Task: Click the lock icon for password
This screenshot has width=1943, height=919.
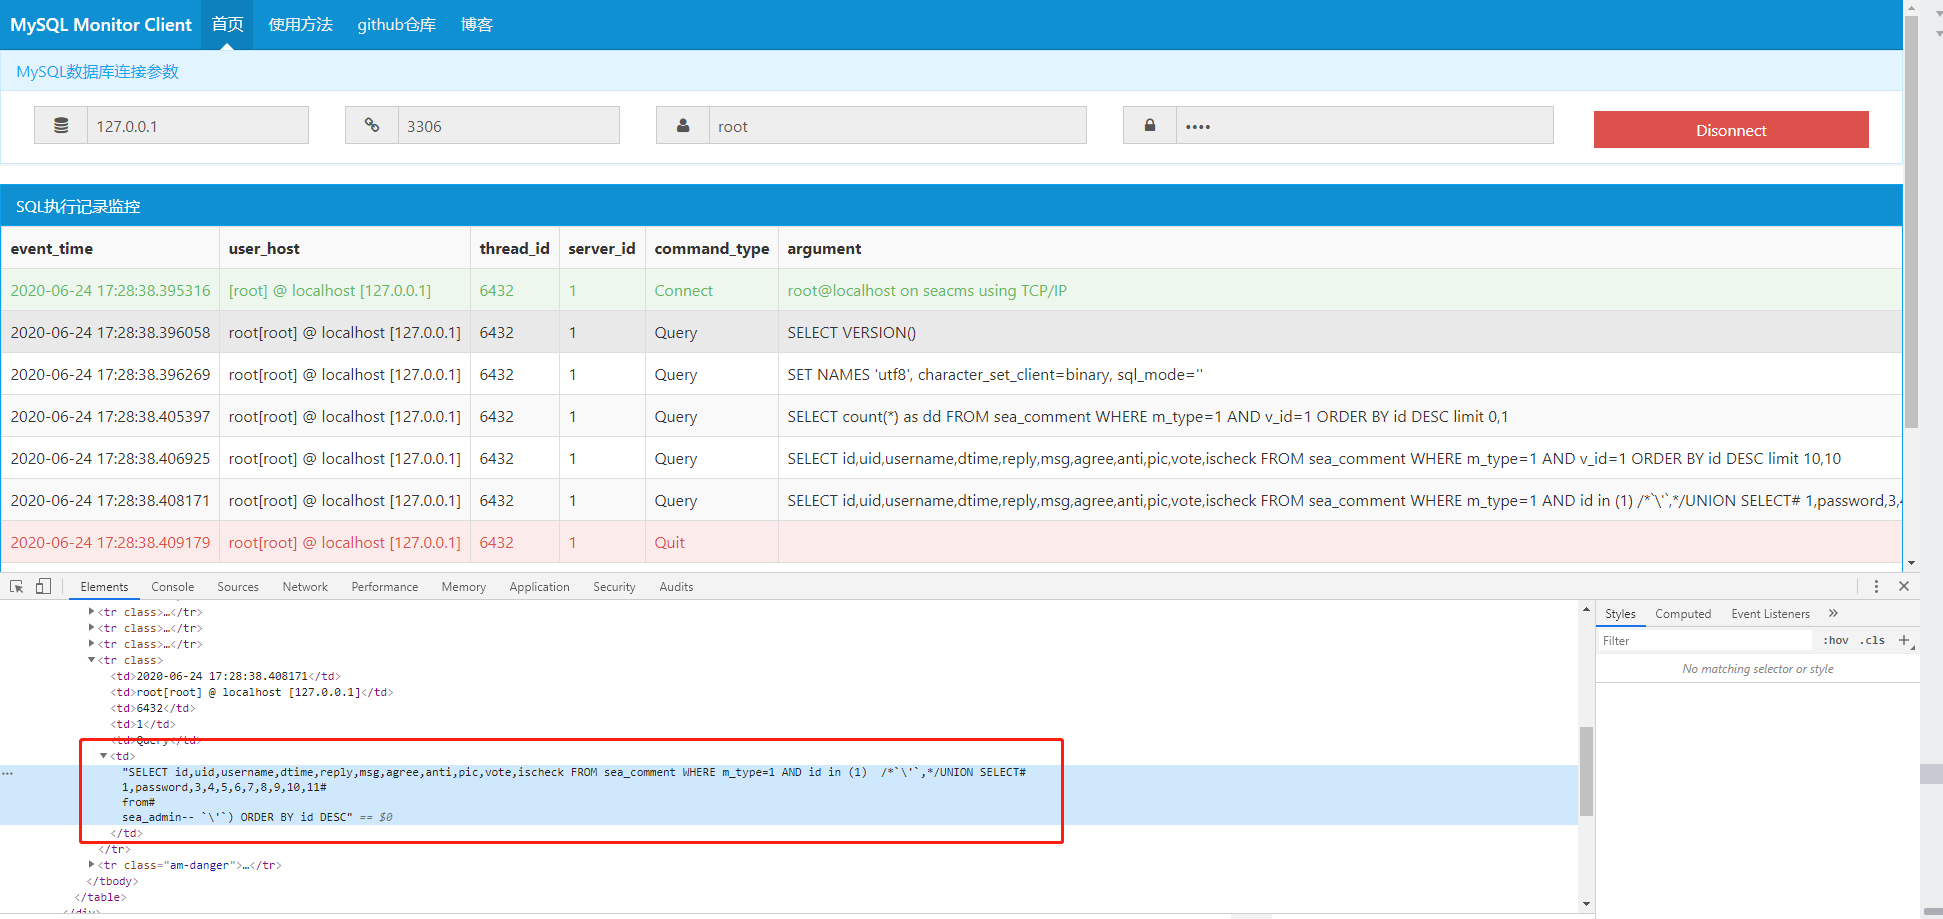Action: tap(1150, 126)
